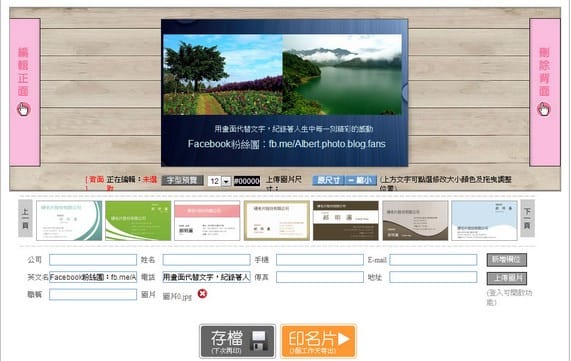Click the hand pointer icon under 編輯正面

click(24, 109)
